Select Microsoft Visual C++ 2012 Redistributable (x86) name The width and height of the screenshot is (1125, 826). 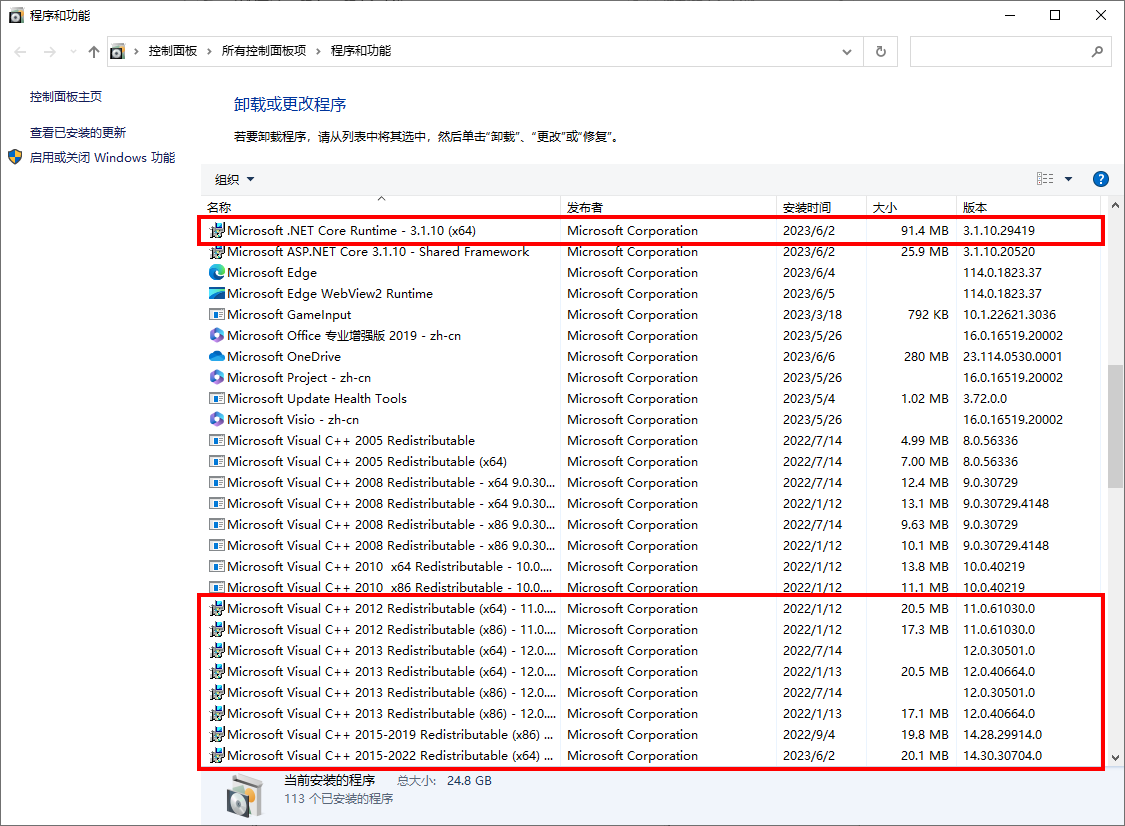click(391, 629)
